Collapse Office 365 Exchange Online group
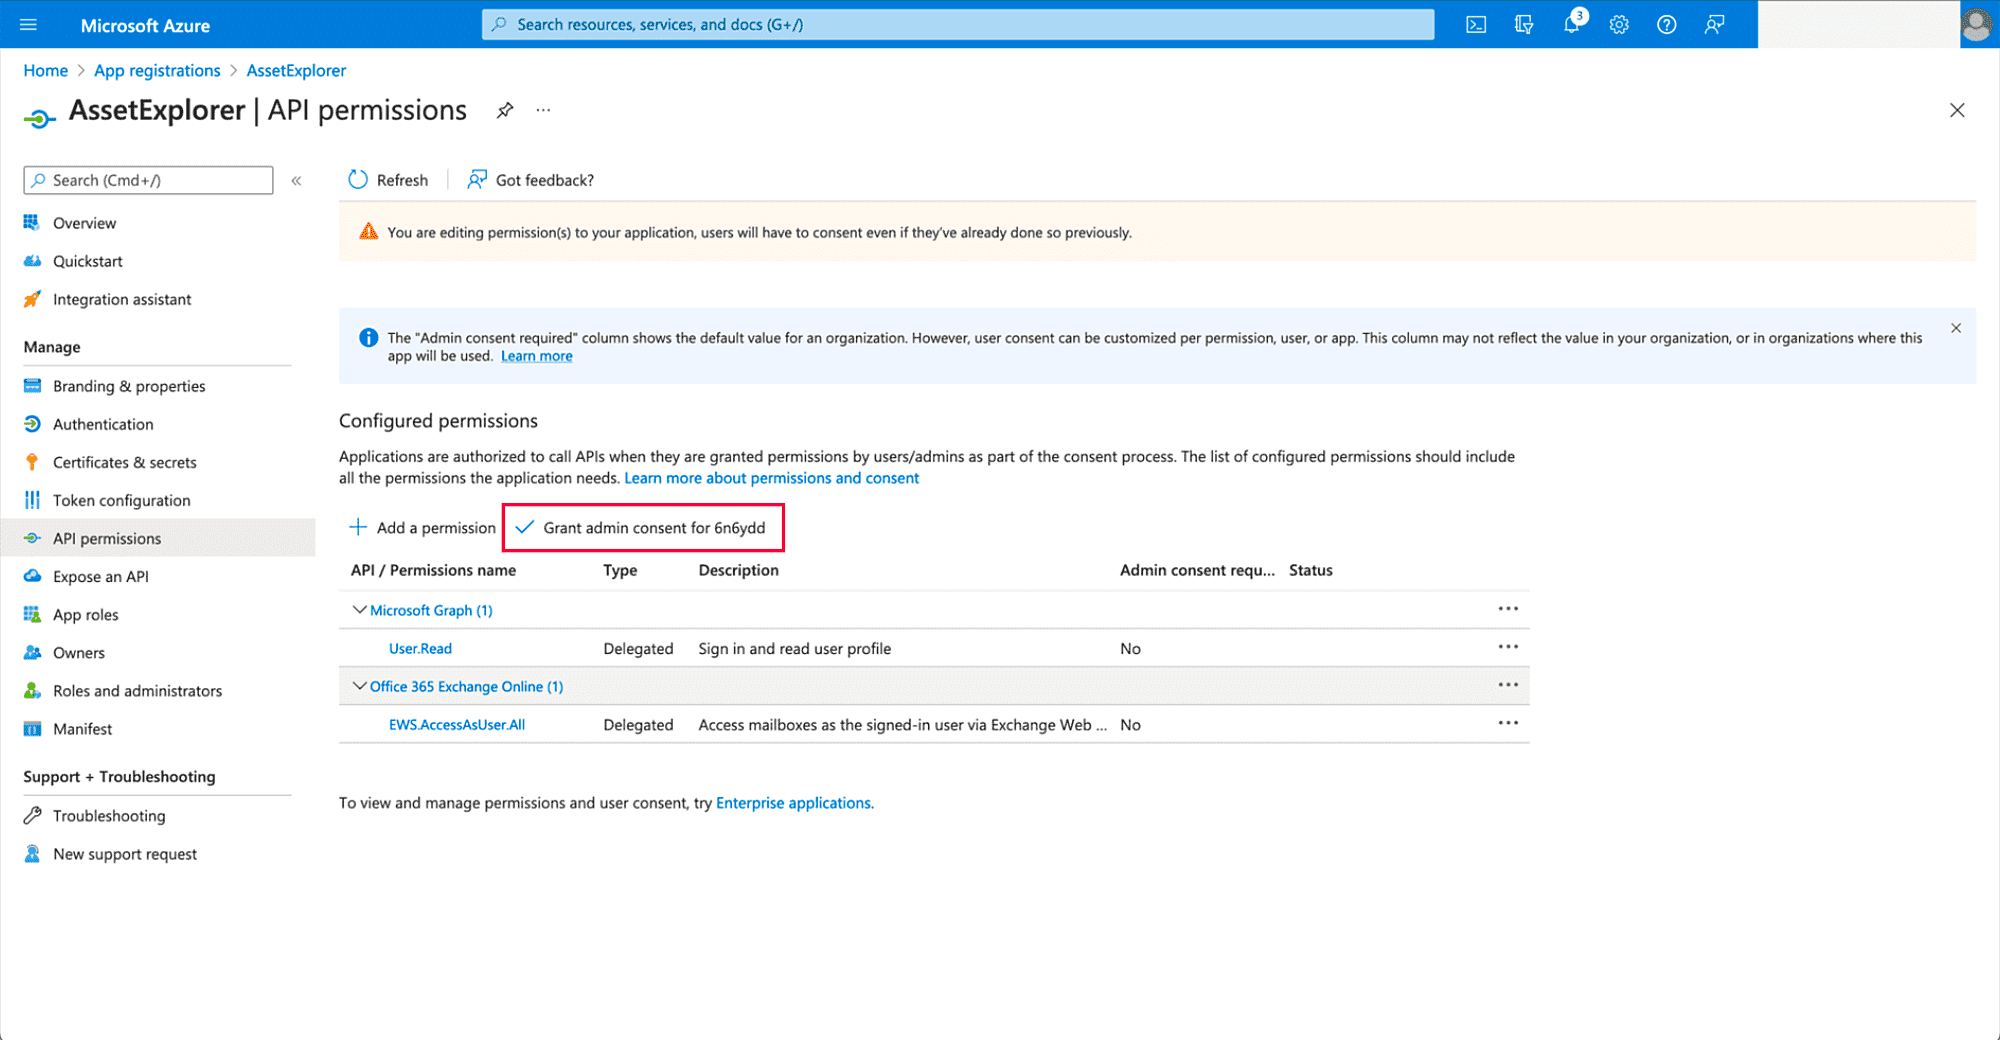2000x1040 pixels. click(x=359, y=686)
